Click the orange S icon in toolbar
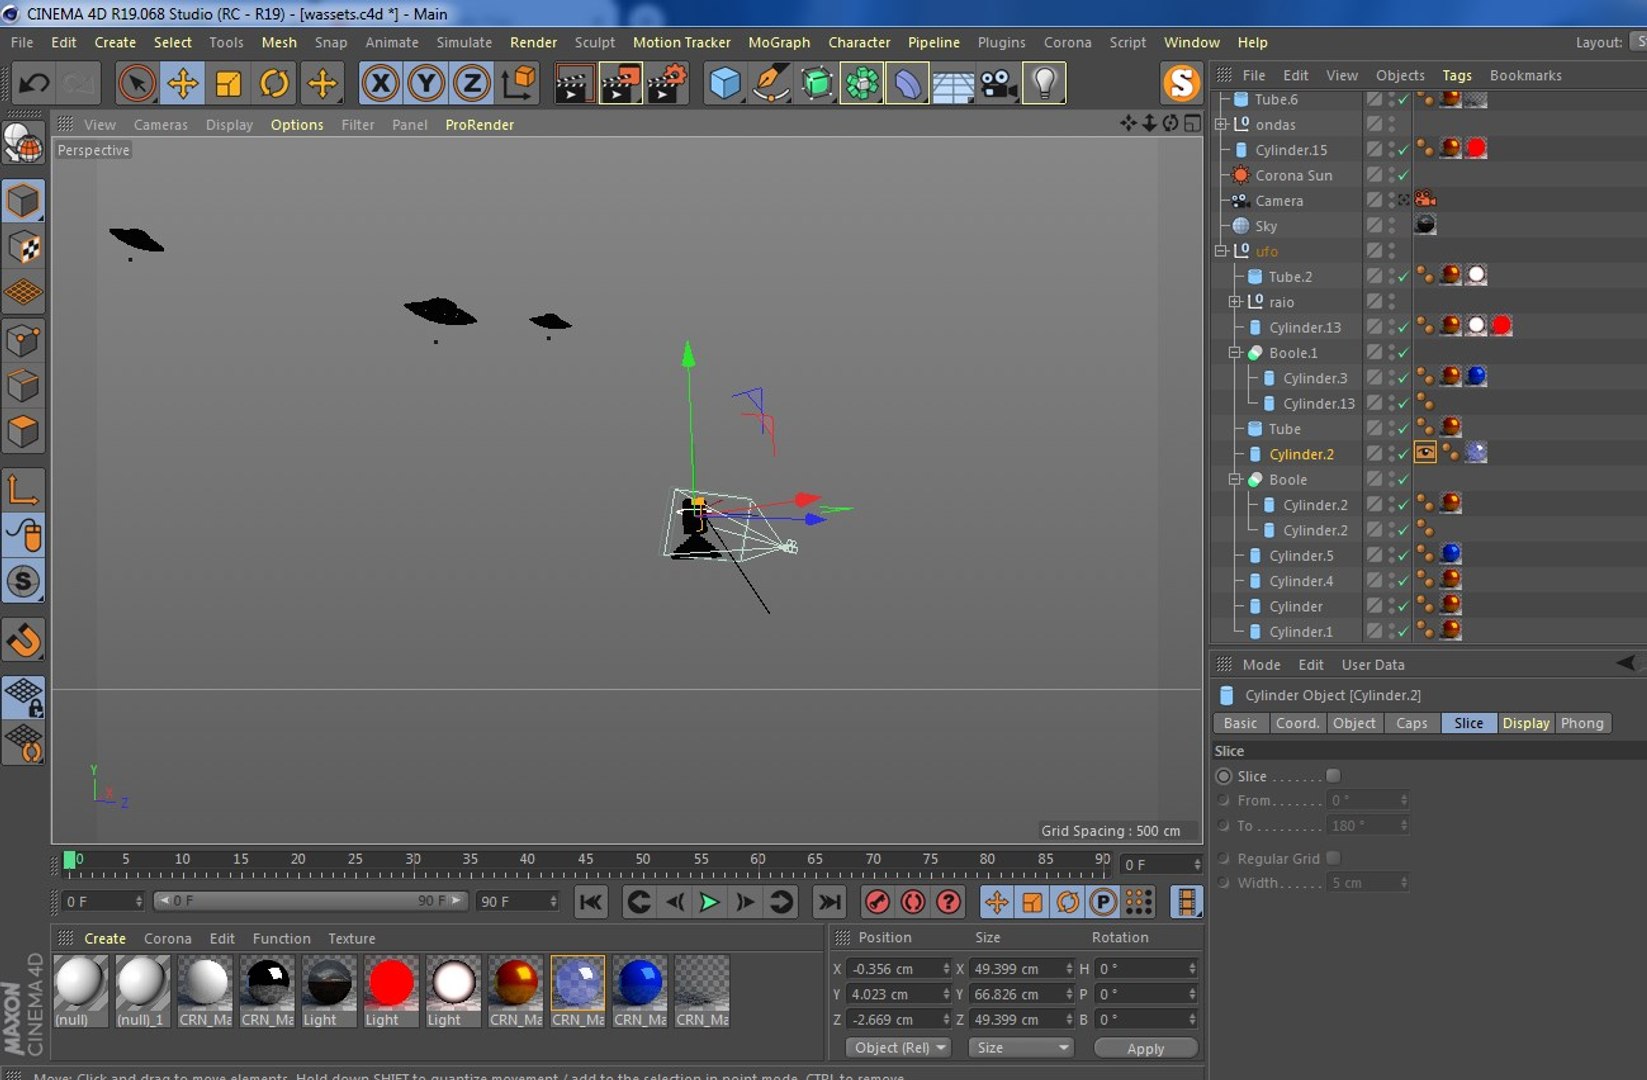Screen dimensions: 1647x1080 (1181, 83)
